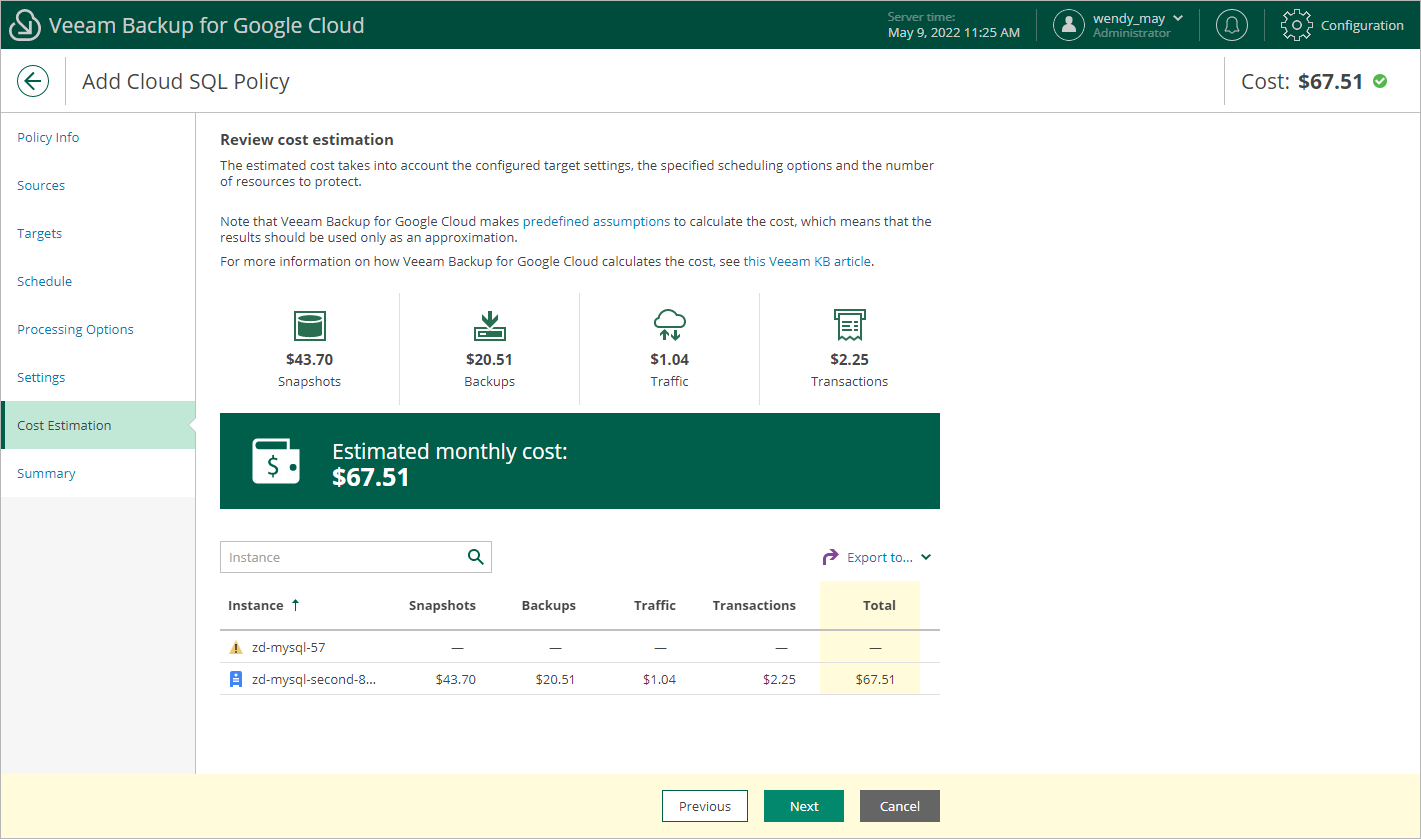Click the wallet icon in cost banner
This screenshot has width=1421, height=839.
(275, 461)
